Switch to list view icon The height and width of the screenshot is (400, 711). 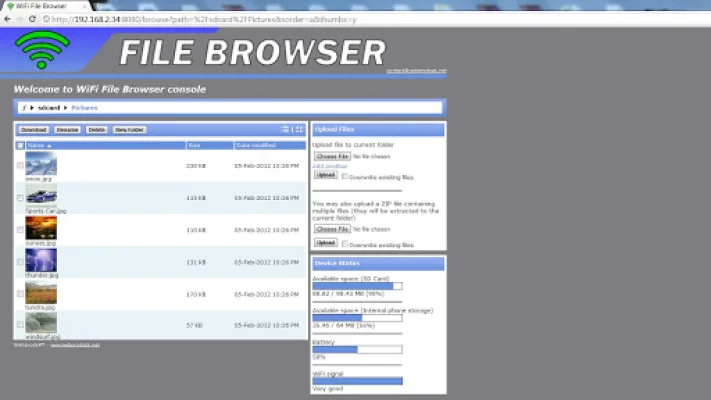pyautogui.click(x=287, y=129)
